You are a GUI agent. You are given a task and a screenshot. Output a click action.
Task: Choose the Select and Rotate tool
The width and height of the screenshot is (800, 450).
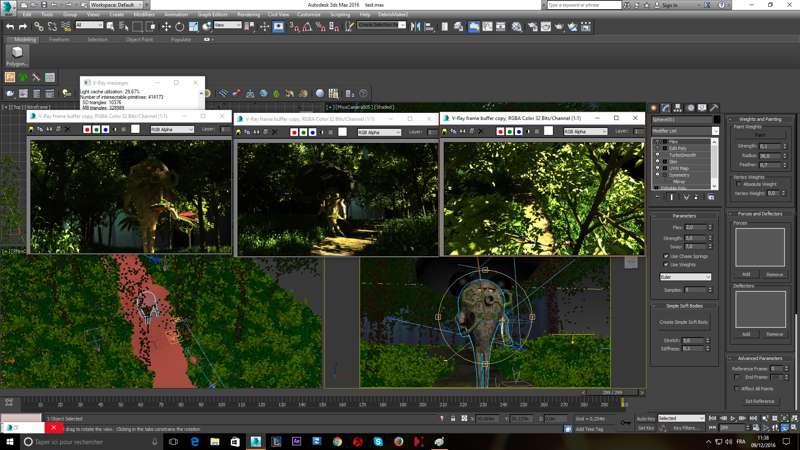180,27
